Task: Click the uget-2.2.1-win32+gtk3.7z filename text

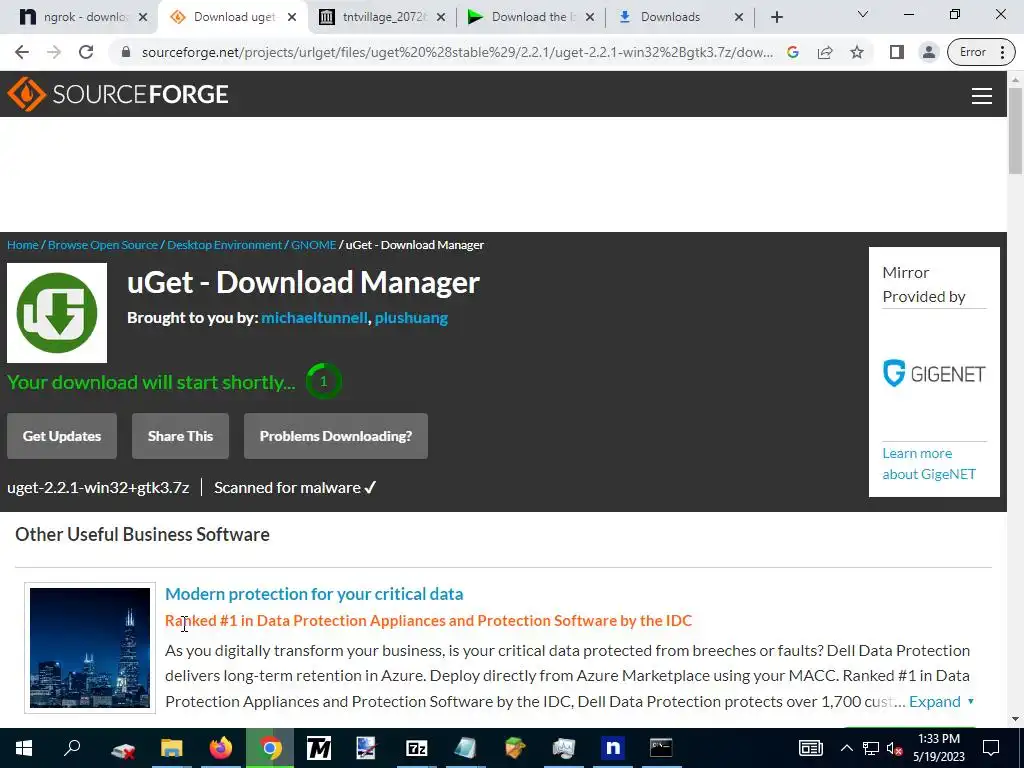Action: point(98,488)
